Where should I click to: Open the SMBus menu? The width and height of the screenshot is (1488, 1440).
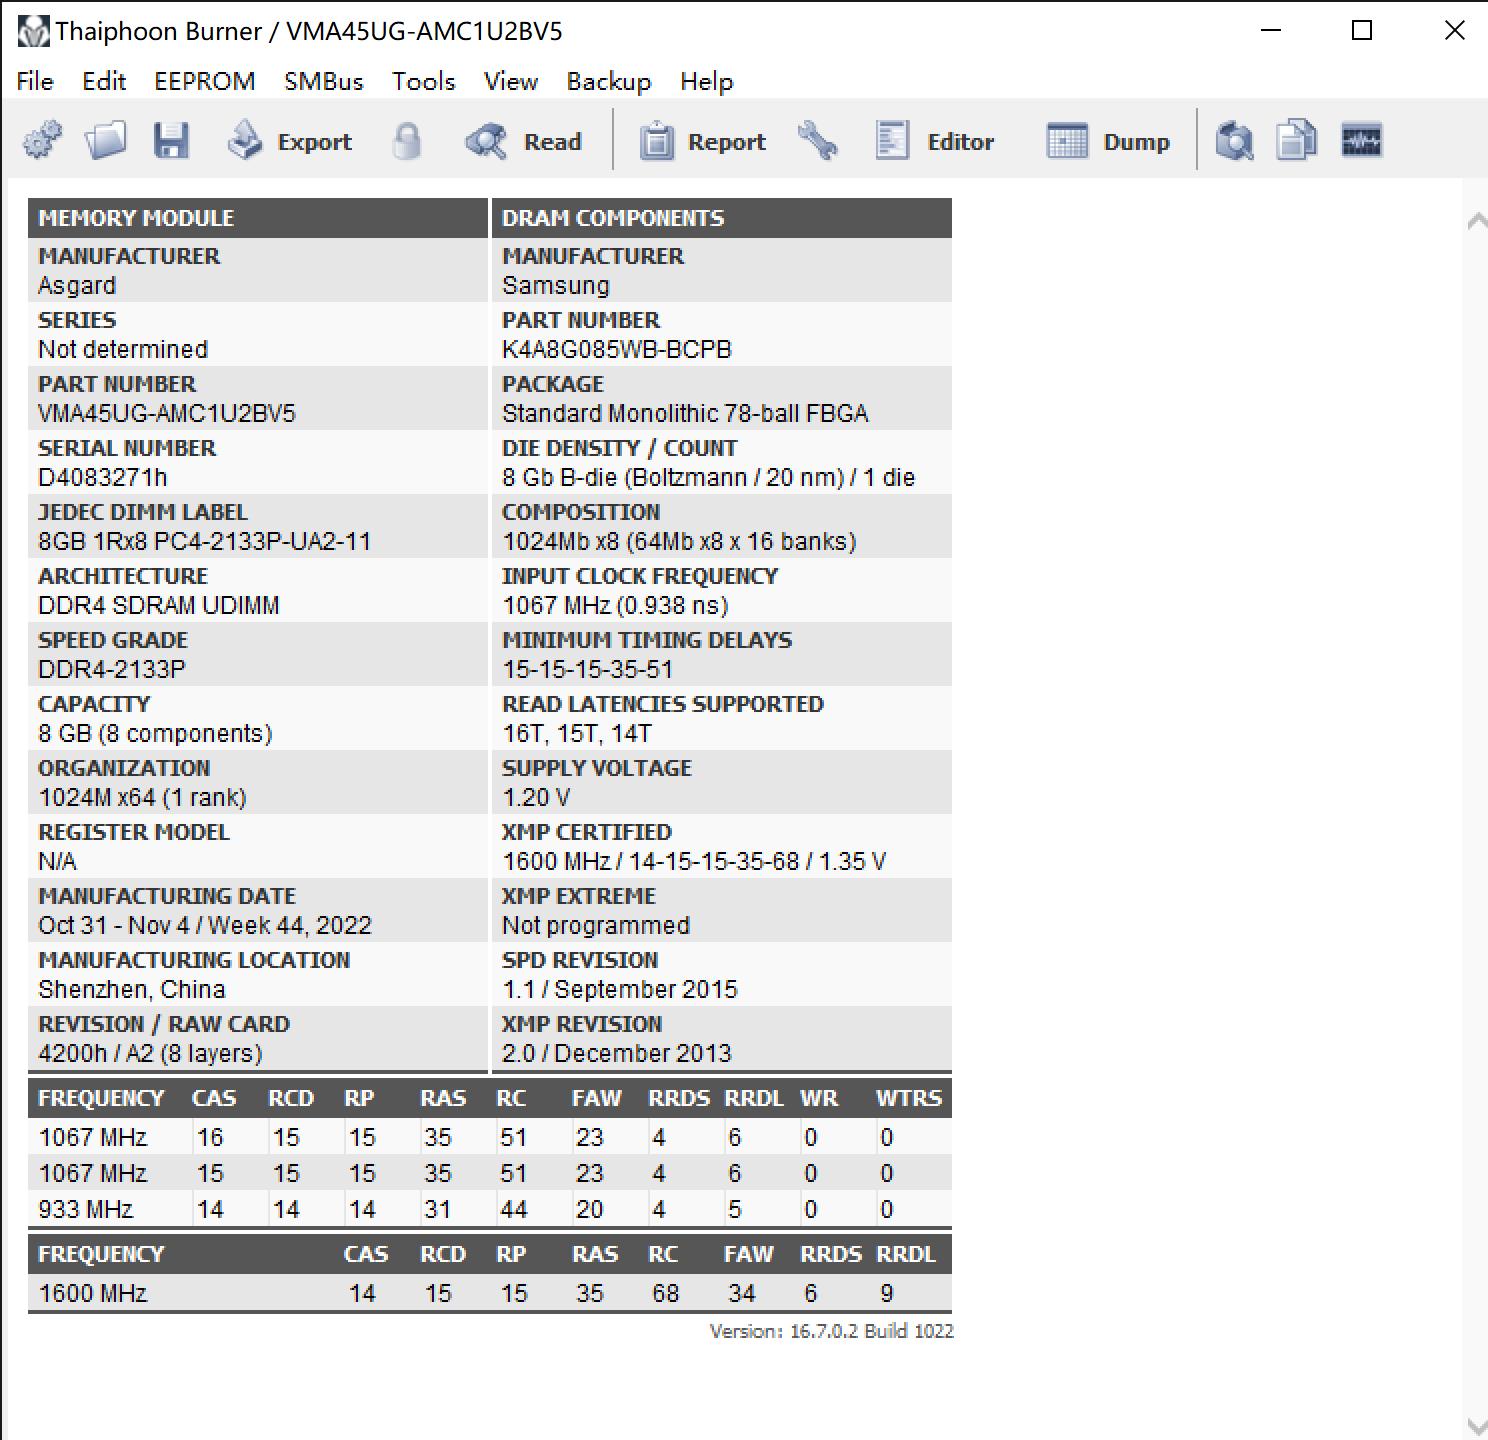pyautogui.click(x=324, y=81)
